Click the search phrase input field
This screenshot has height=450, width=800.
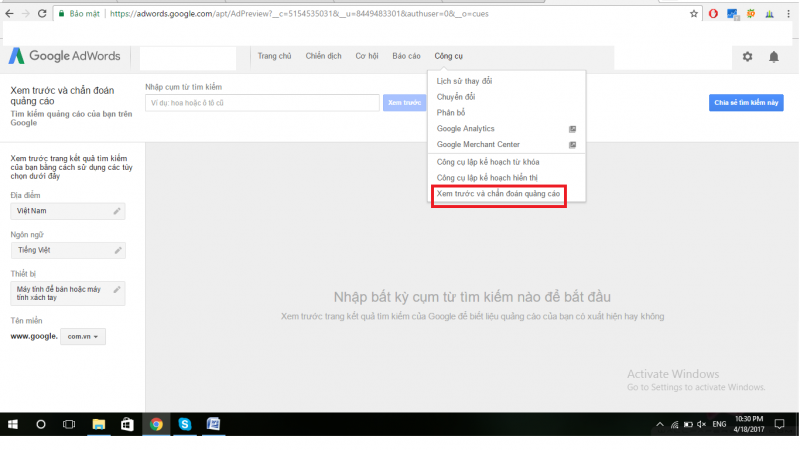[262, 103]
